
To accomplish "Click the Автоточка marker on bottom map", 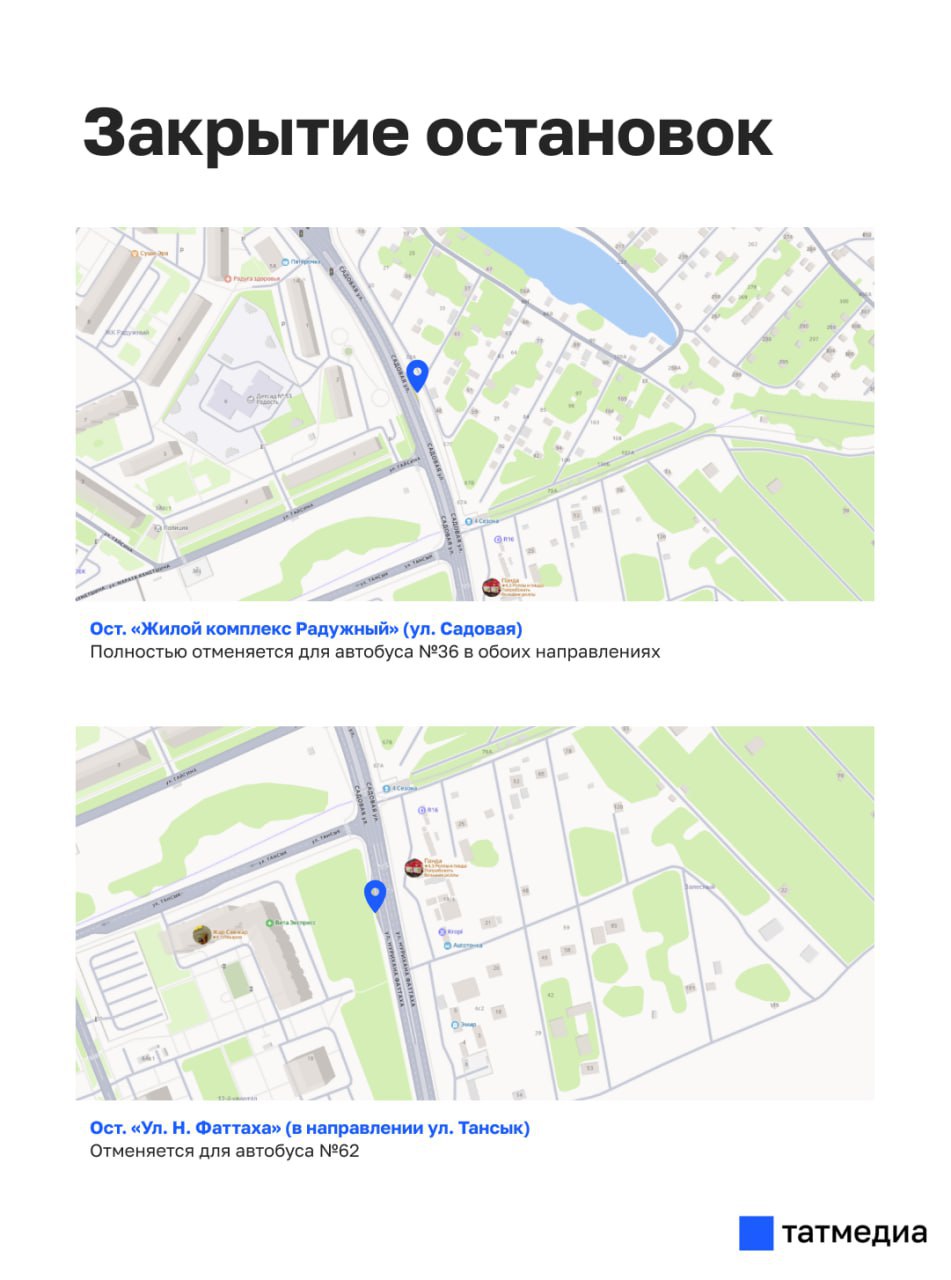I will click(x=443, y=944).
